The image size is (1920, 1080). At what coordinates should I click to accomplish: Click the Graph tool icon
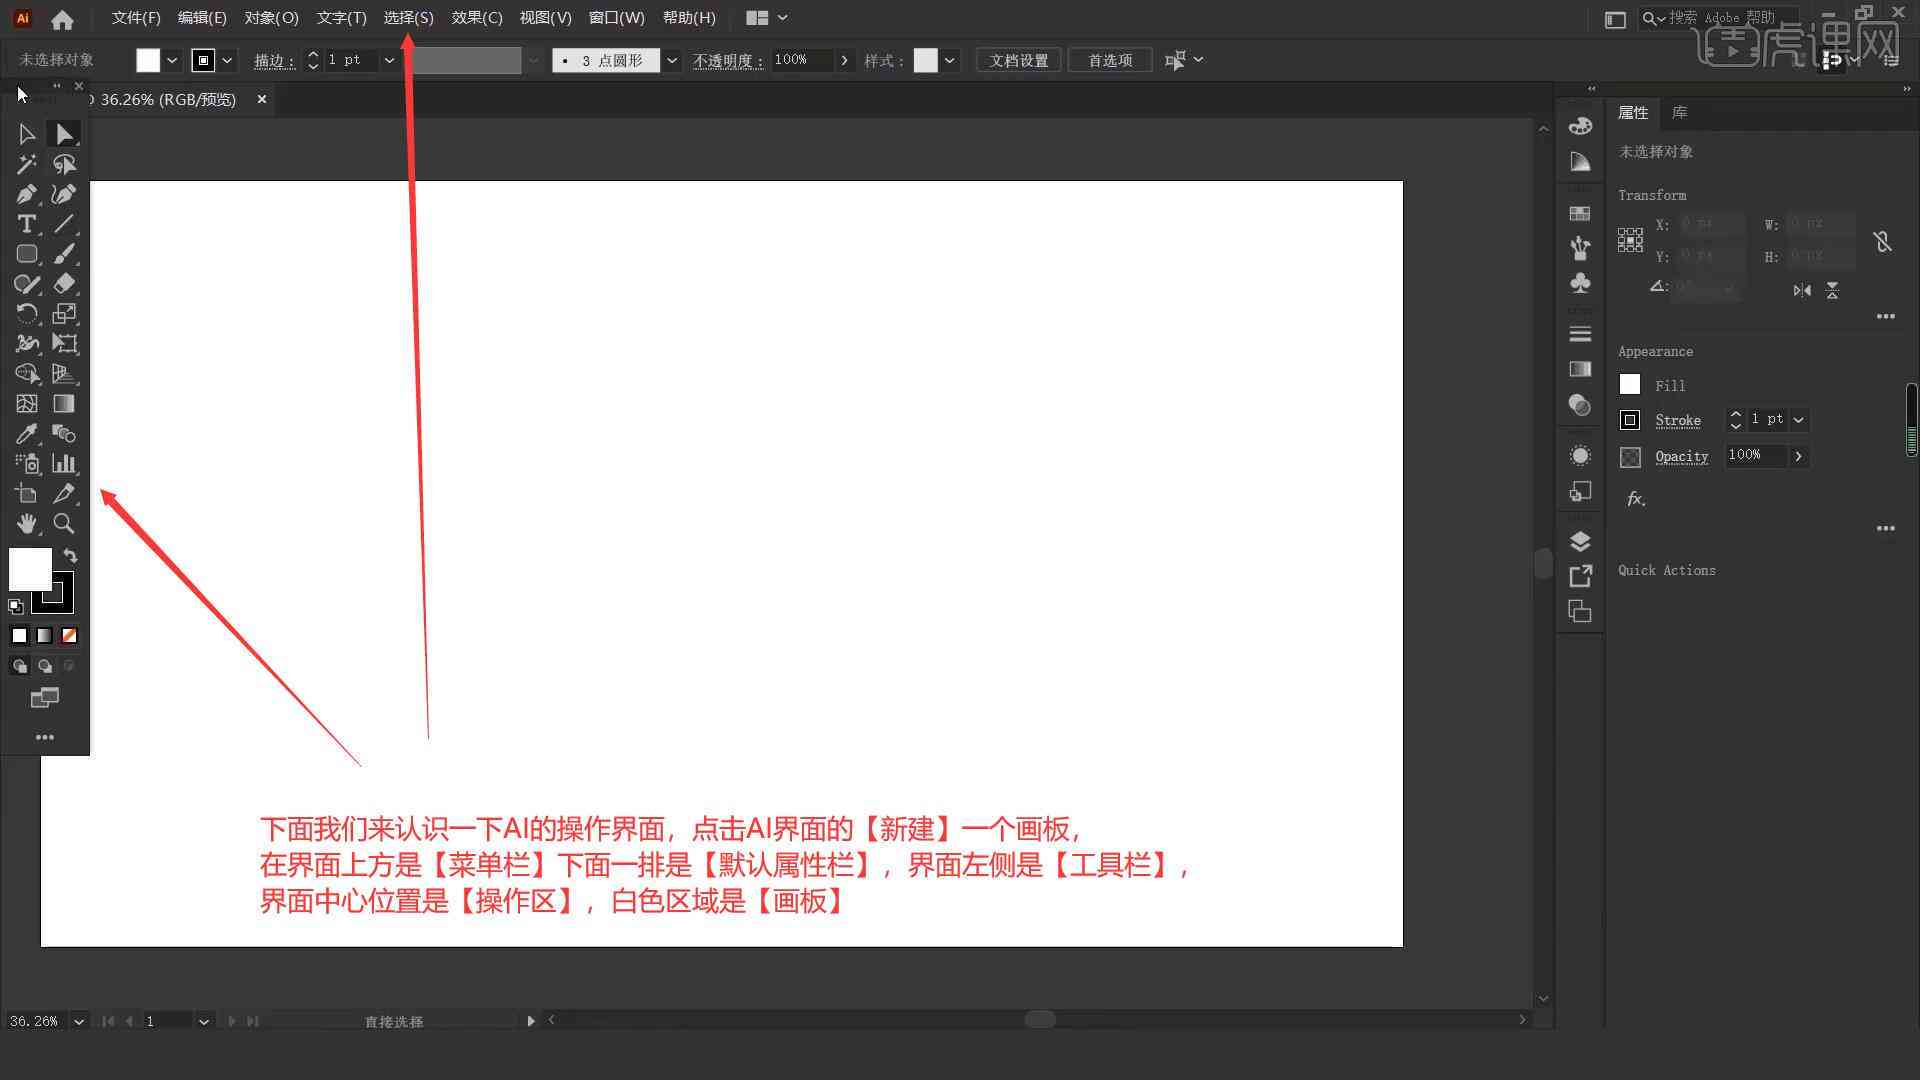pyautogui.click(x=63, y=463)
